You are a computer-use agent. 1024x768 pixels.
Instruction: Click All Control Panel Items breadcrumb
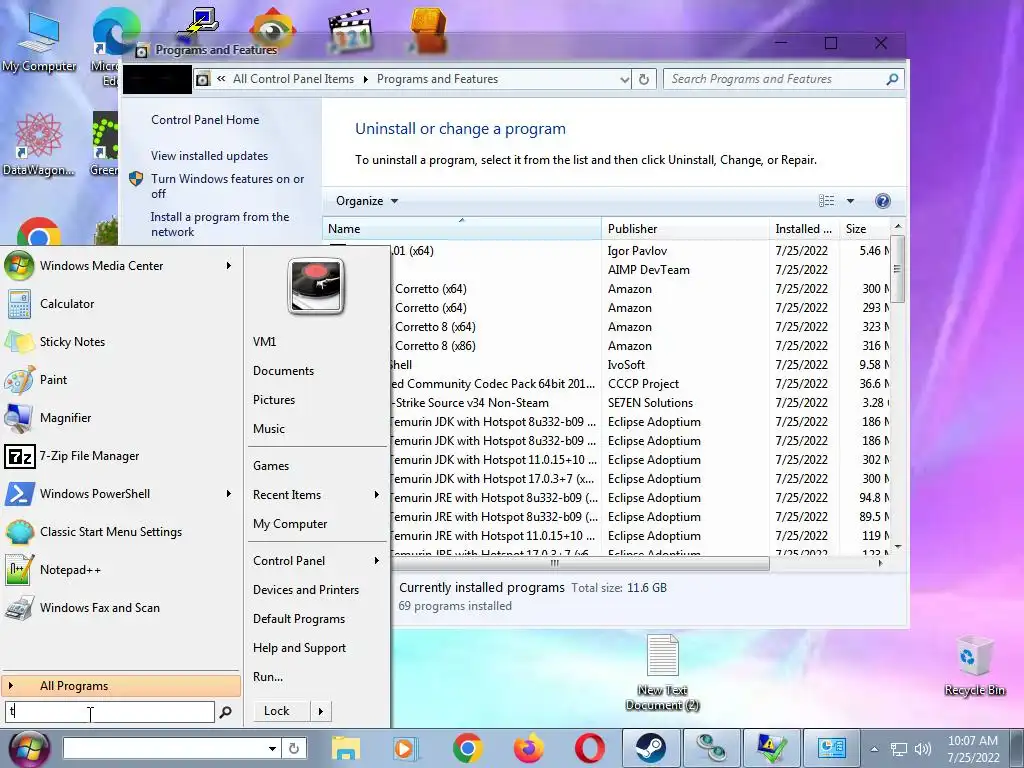coord(293,79)
